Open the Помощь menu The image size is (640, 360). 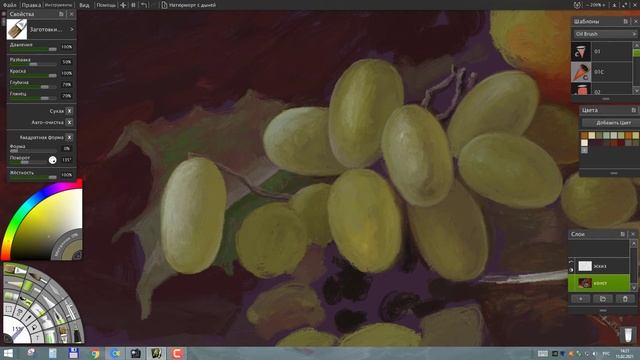point(106,5)
